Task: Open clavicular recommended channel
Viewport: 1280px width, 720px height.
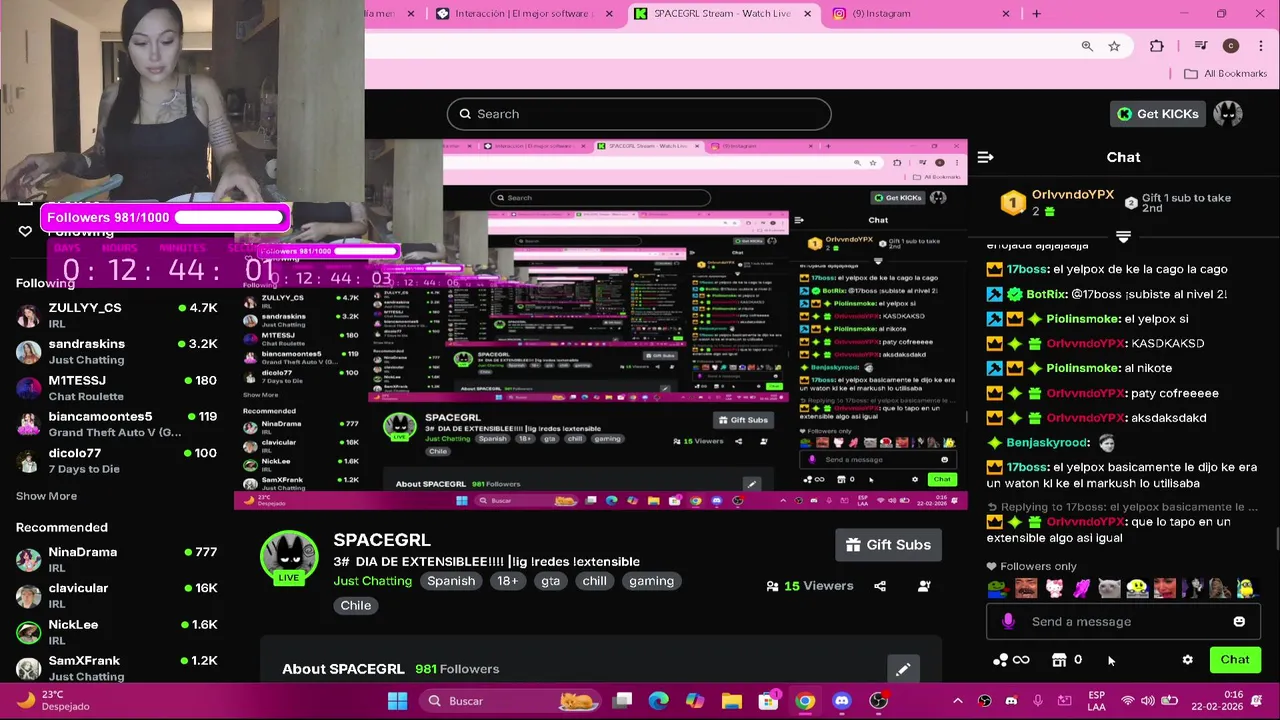Action: (117, 595)
